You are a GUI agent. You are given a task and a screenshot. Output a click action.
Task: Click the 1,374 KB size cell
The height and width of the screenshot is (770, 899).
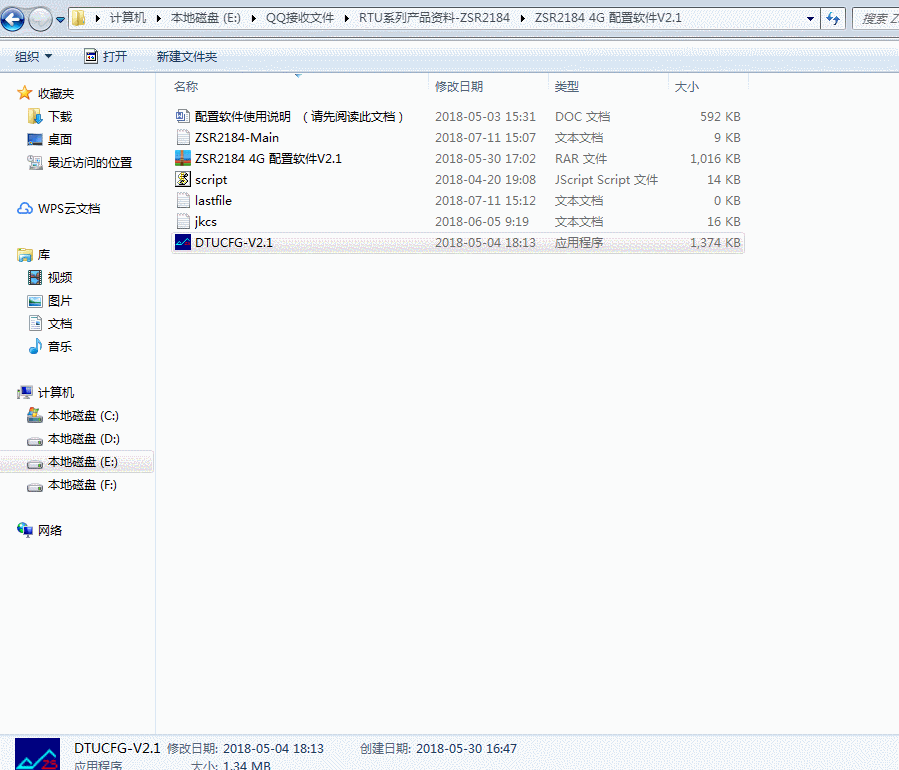pos(715,243)
